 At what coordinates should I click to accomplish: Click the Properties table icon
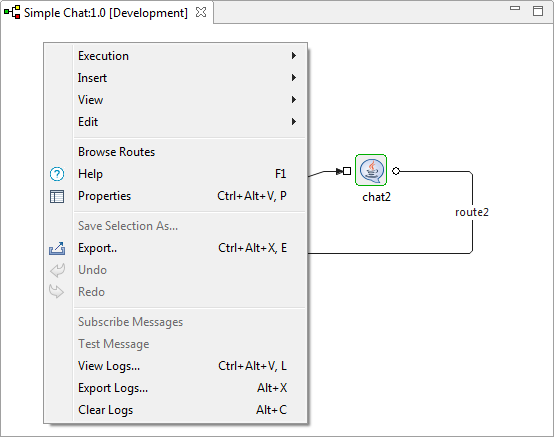pos(57,196)
